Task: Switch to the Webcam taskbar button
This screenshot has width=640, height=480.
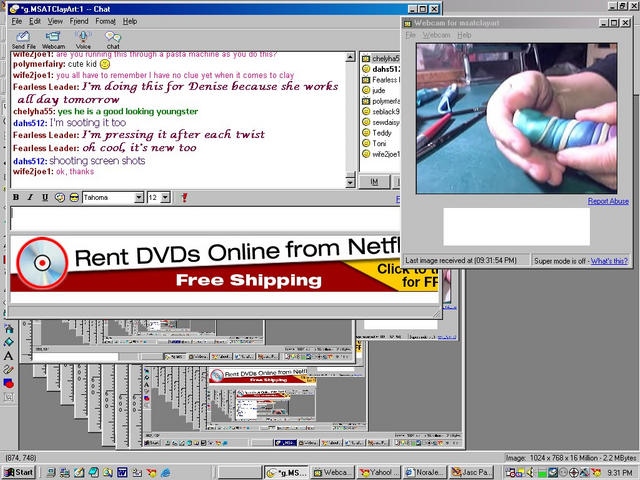Action: click(332, 473)
